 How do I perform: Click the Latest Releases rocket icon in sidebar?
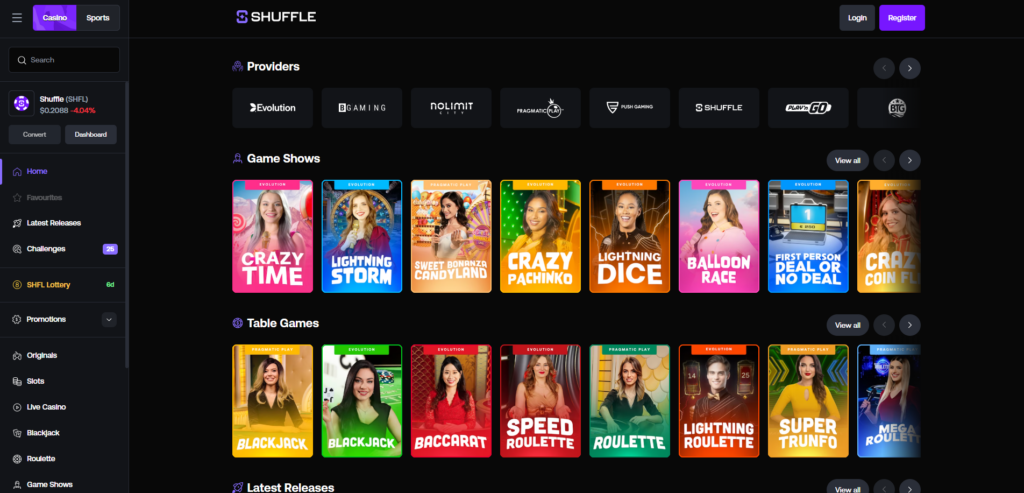coord(17,223)
